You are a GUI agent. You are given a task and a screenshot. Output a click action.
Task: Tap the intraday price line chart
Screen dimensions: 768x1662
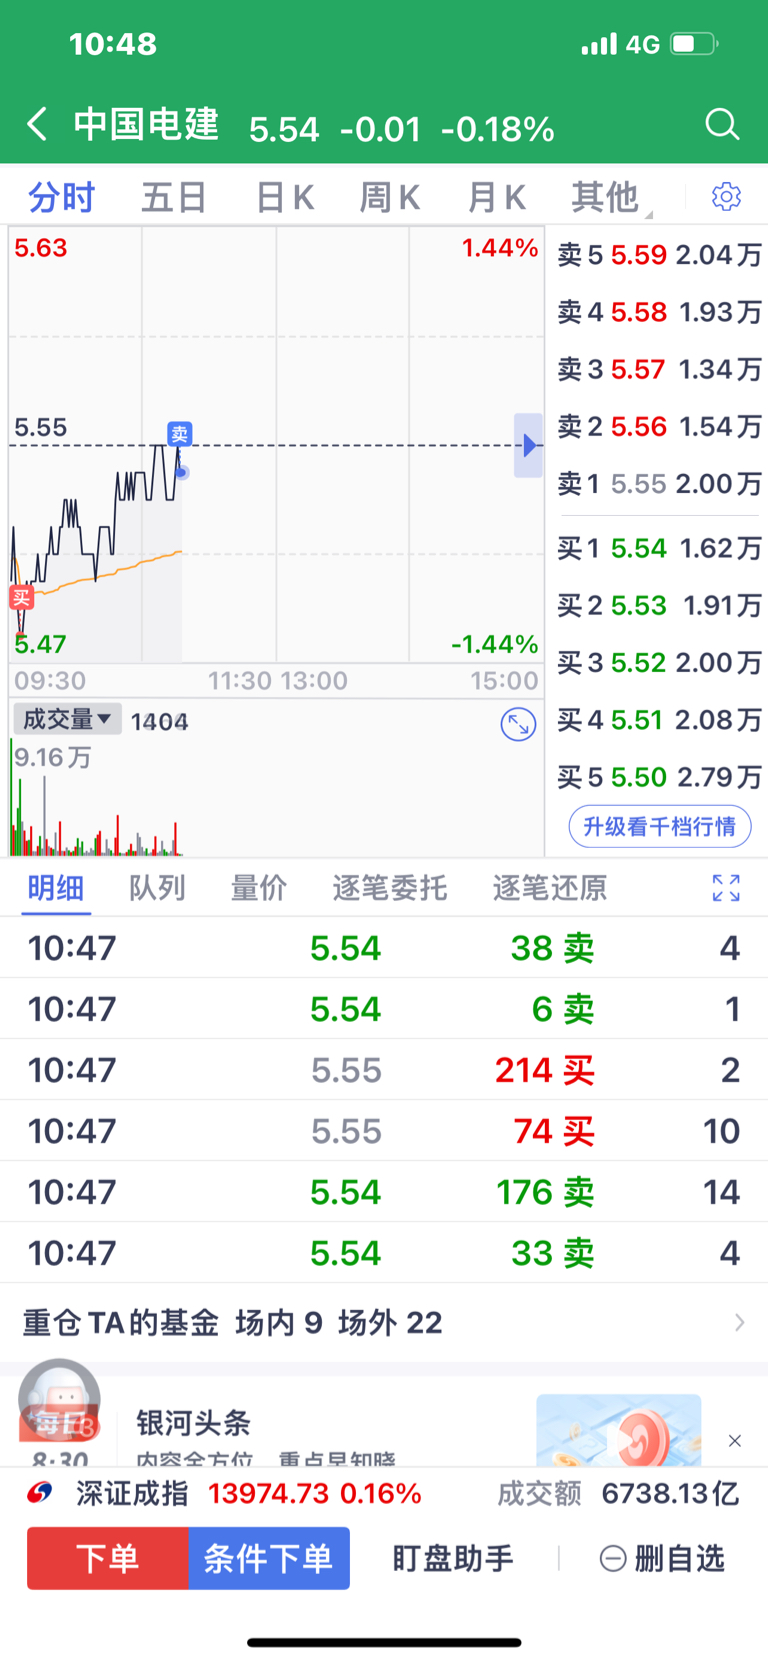(276, 445)
